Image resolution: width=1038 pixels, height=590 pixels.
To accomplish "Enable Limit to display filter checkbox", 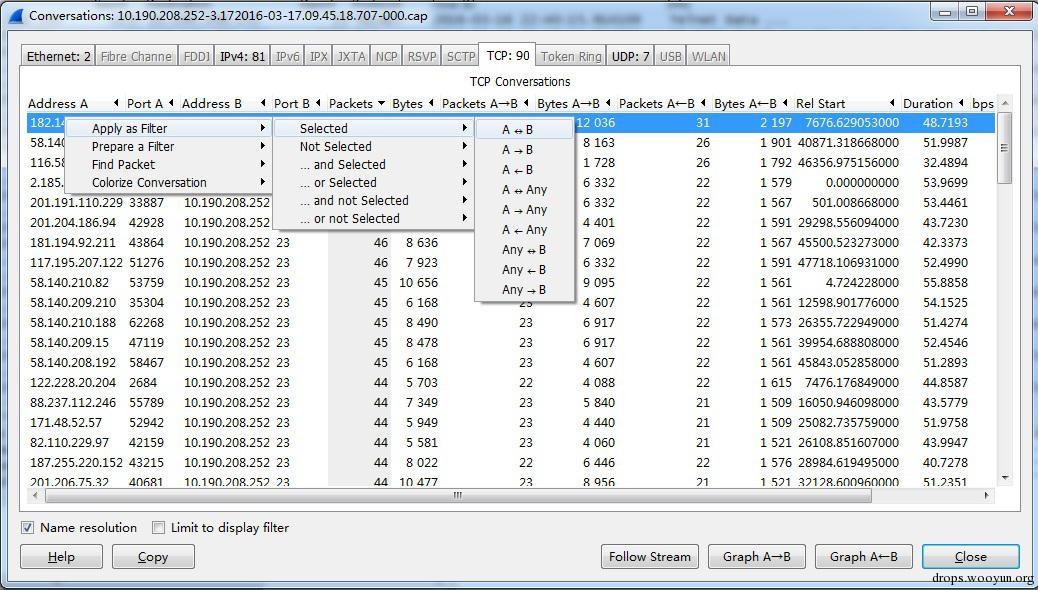I will [x=158, y=528].
